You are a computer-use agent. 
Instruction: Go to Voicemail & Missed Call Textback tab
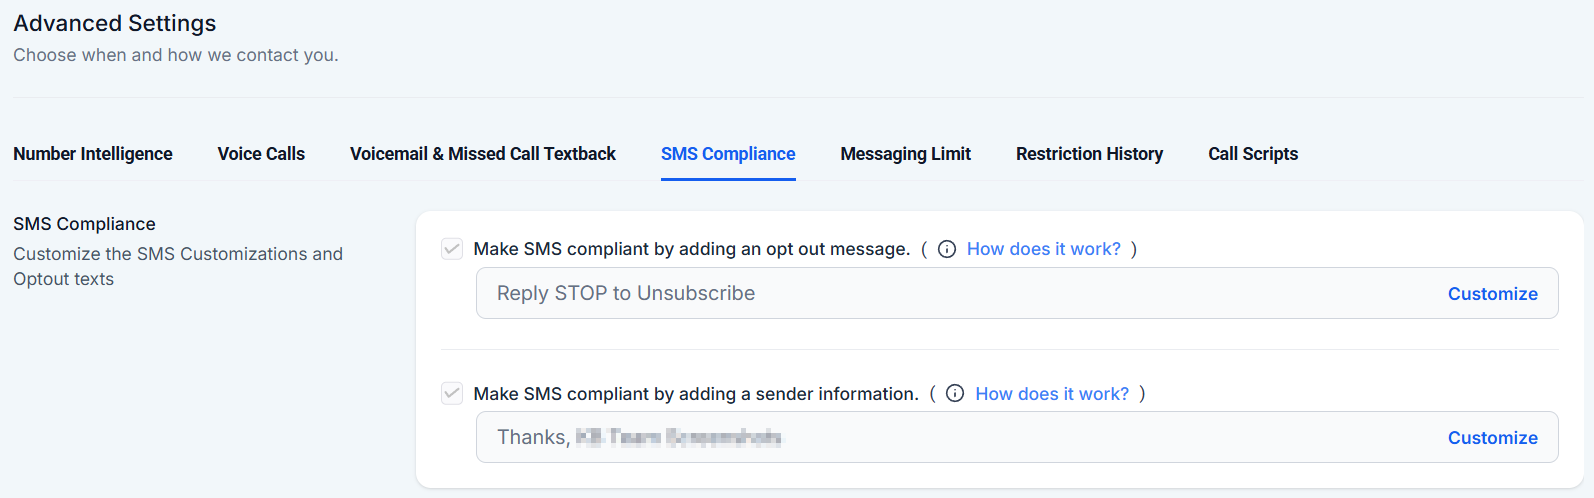[483, 154]
